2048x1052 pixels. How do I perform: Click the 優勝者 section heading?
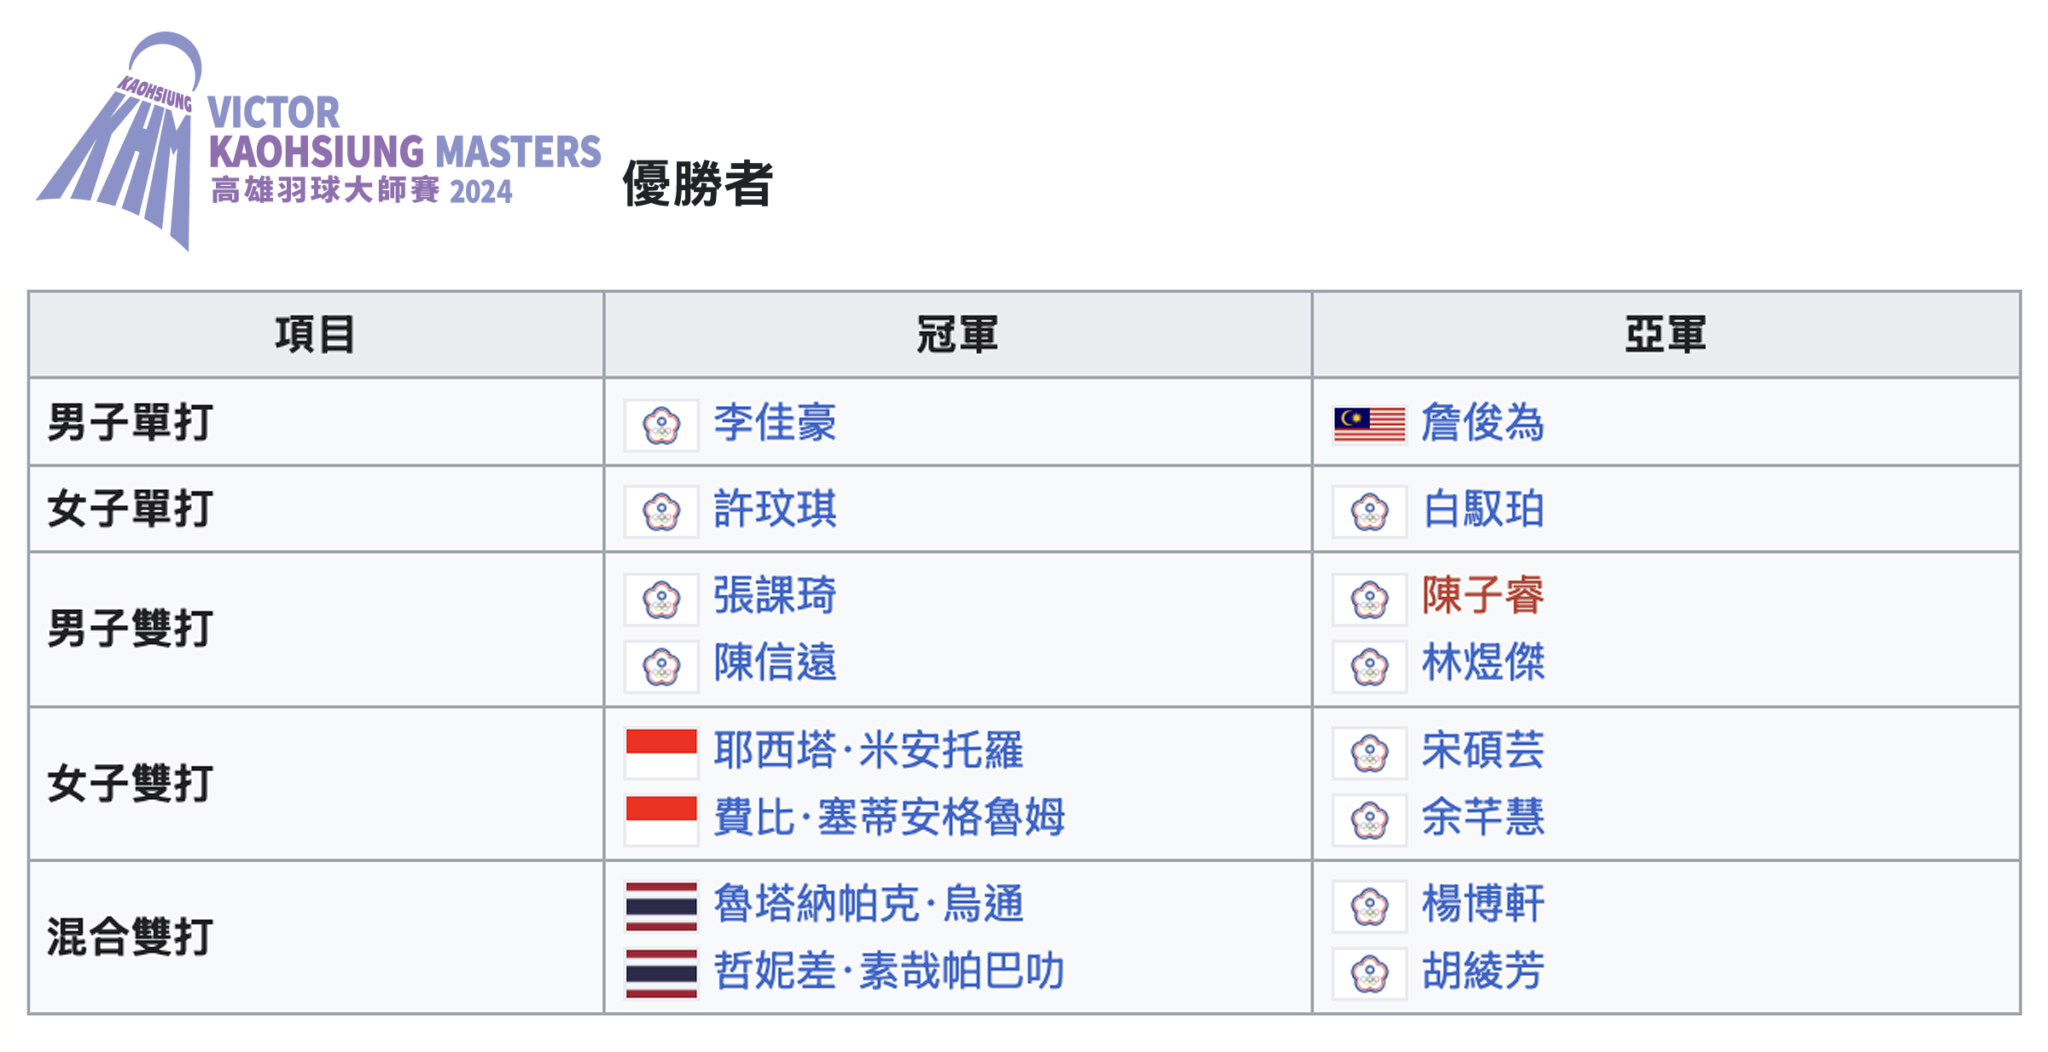(697, 184)
